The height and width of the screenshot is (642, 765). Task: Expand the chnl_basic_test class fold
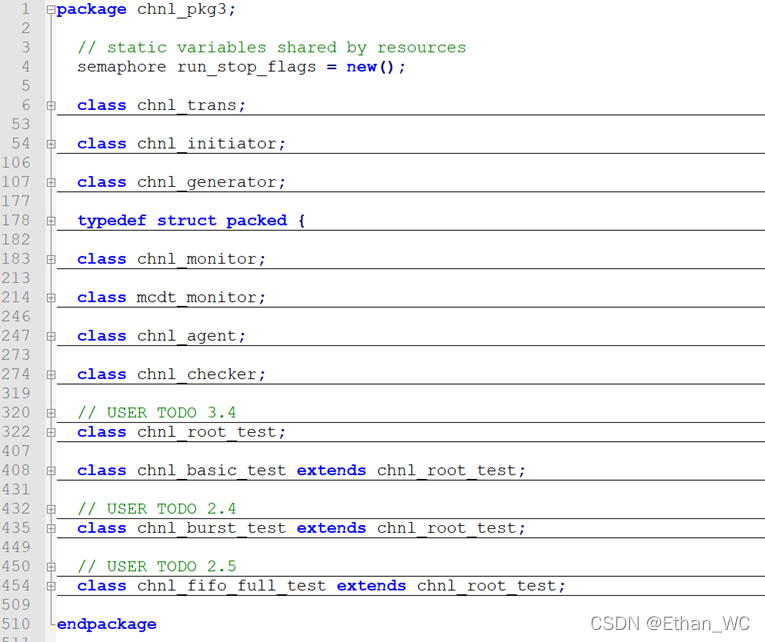[x=51, y=471]
